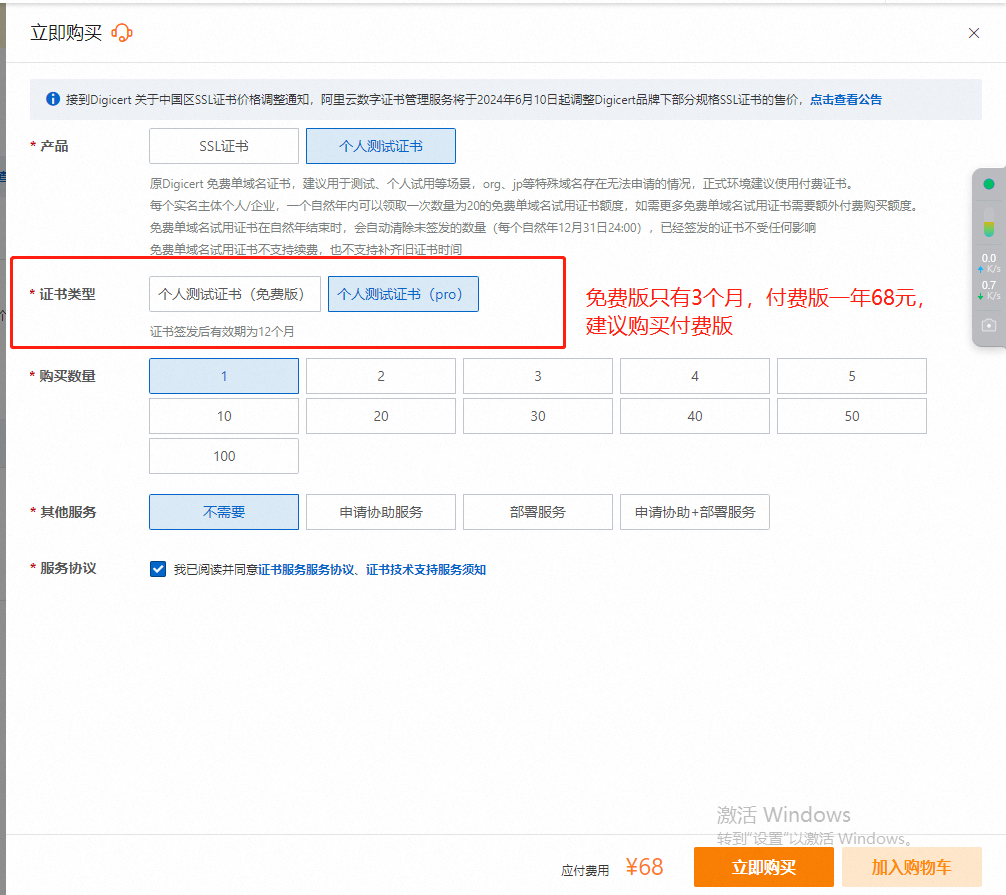
Task: Set purchase quantity to 10
Action: point(224,416)
